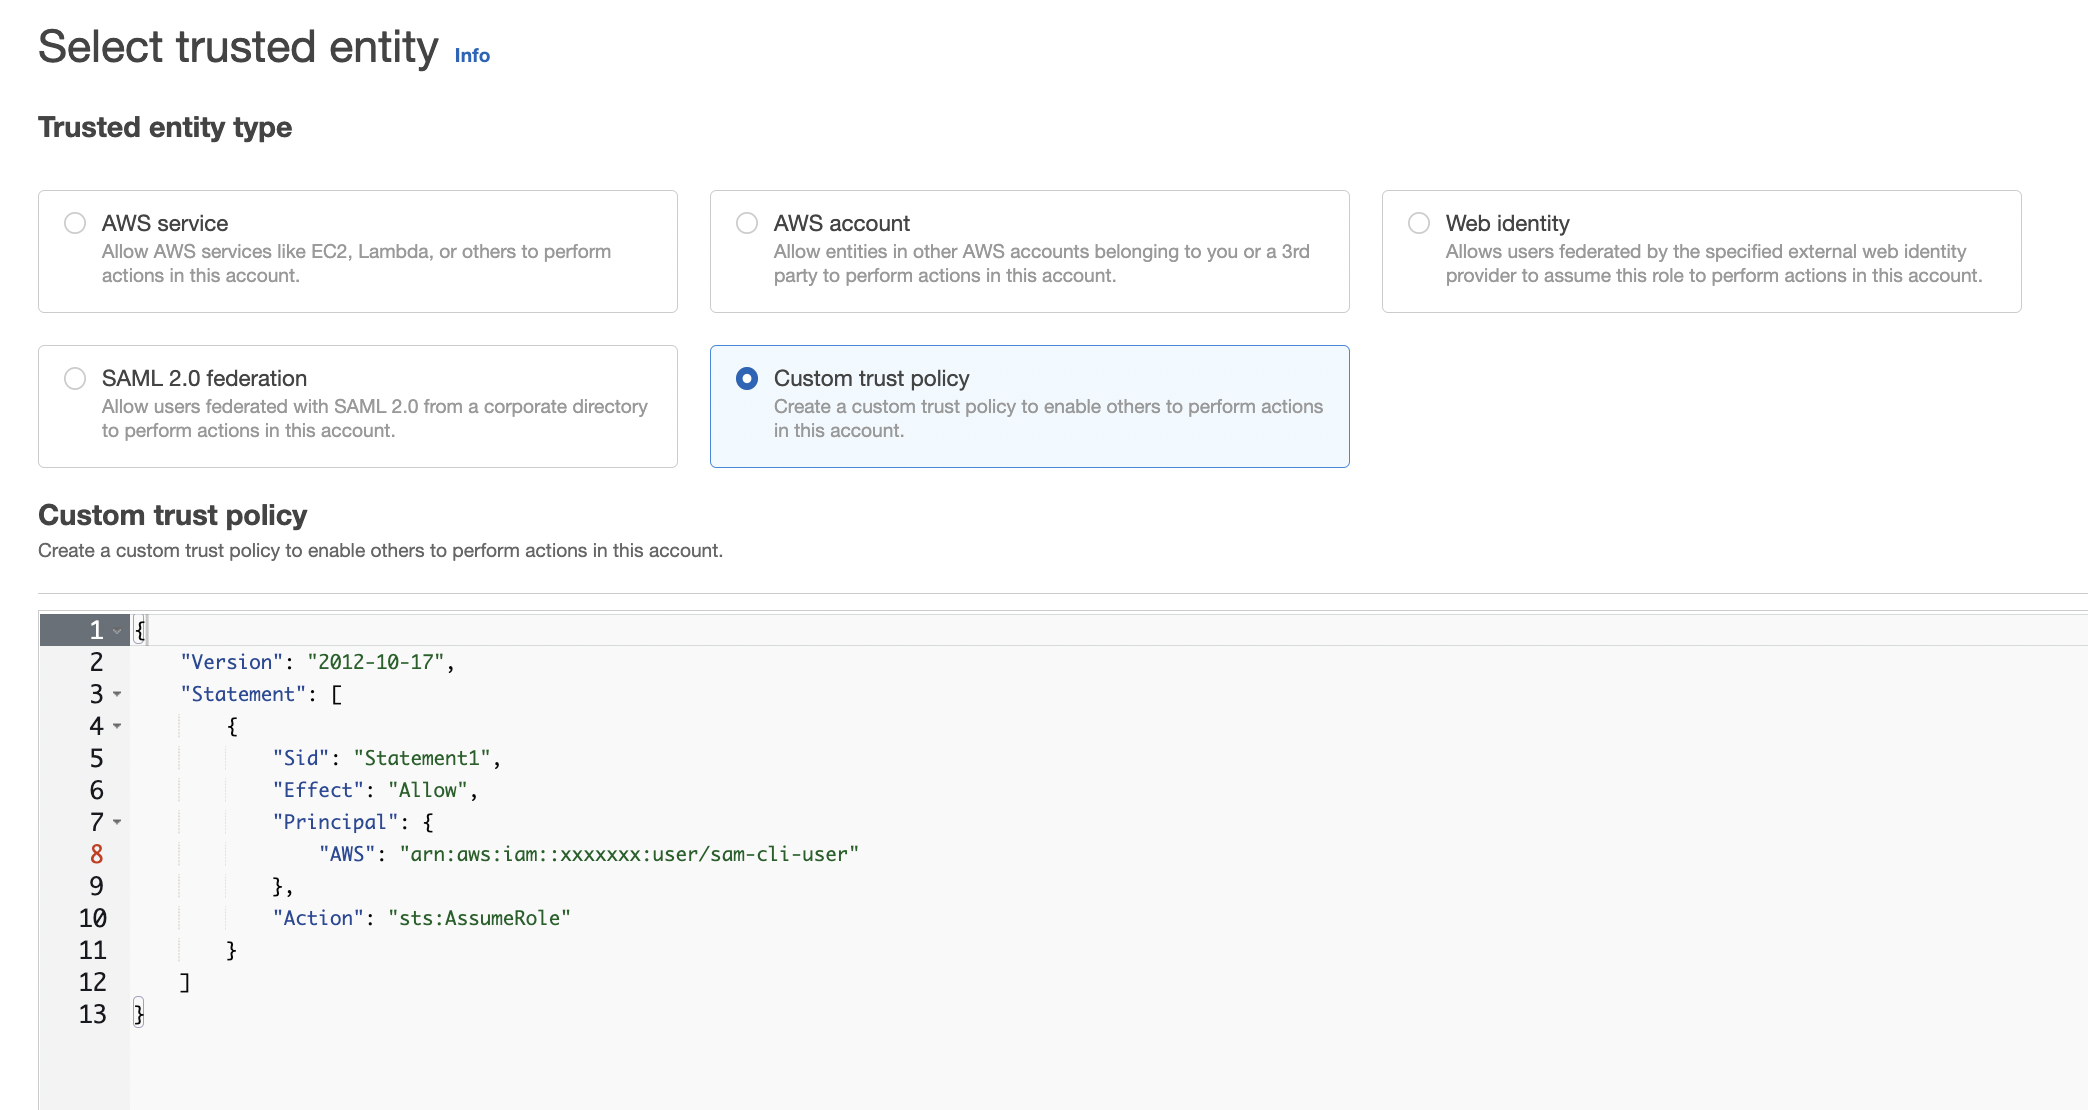Select the SAML 2.0 federation radio button
The width and height of the screenshot is (2088, 1110).
pyautogui.click(x=75, y=378)
